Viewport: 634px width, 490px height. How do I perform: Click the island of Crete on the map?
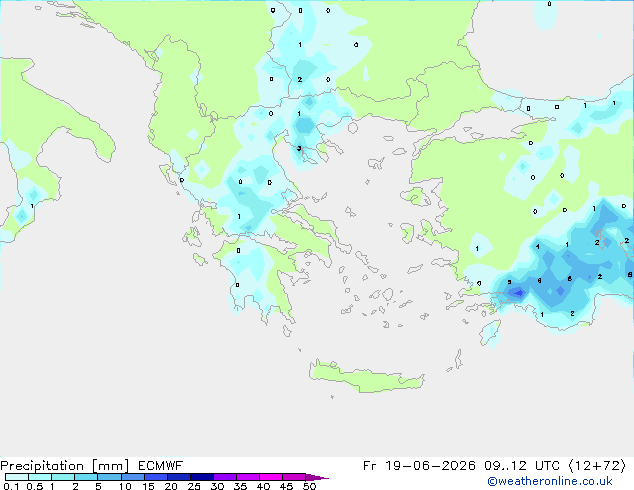[366, 377]
